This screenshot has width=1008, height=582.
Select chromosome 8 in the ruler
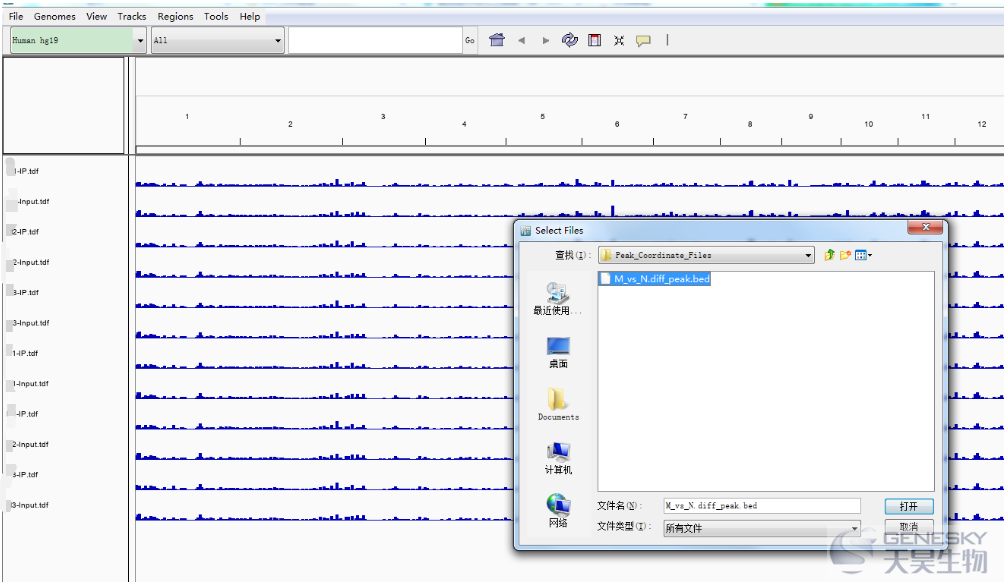[x=750, y=124]
